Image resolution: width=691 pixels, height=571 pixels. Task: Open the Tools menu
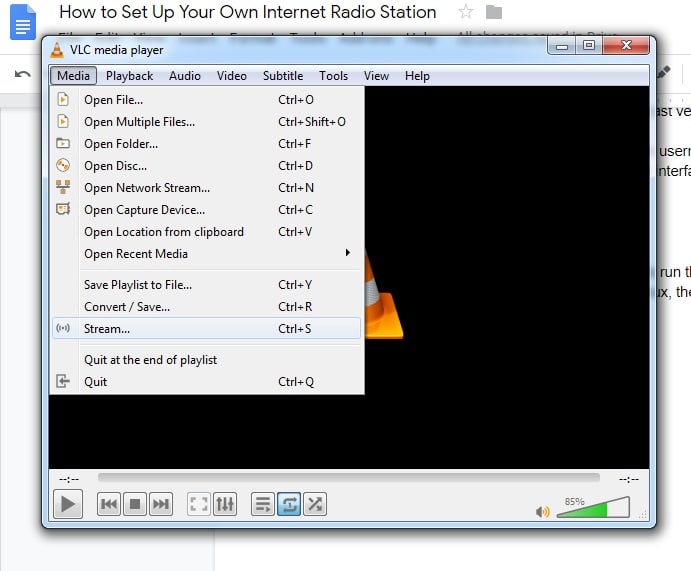tap(334, 76)
